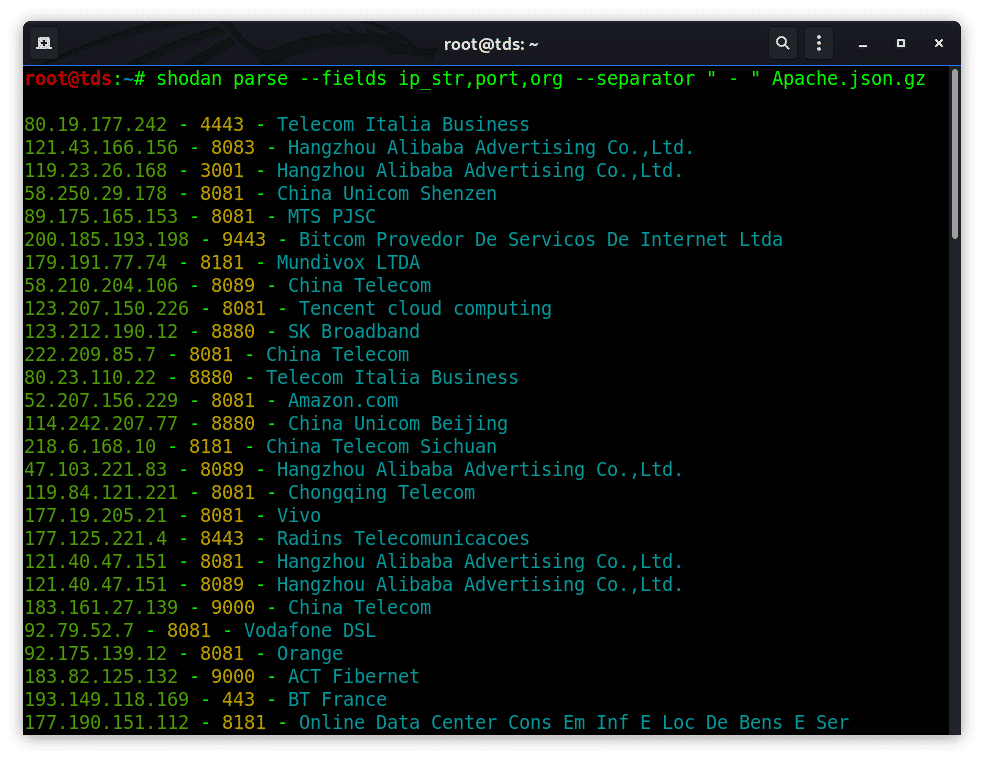Image resolution: width=984 pixels, height=760 pixels.
Task: Click the word shodan in the command
Action: pos(189,79)
